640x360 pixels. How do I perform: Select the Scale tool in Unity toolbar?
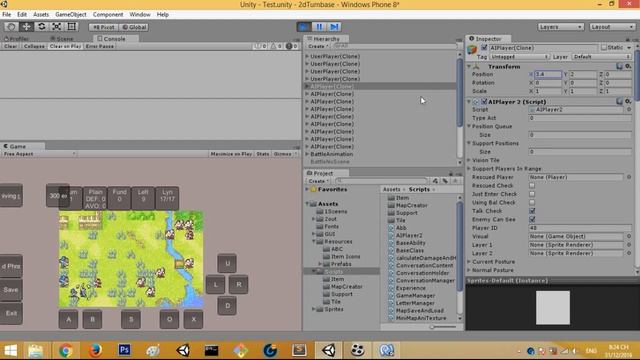pos(57,27)
